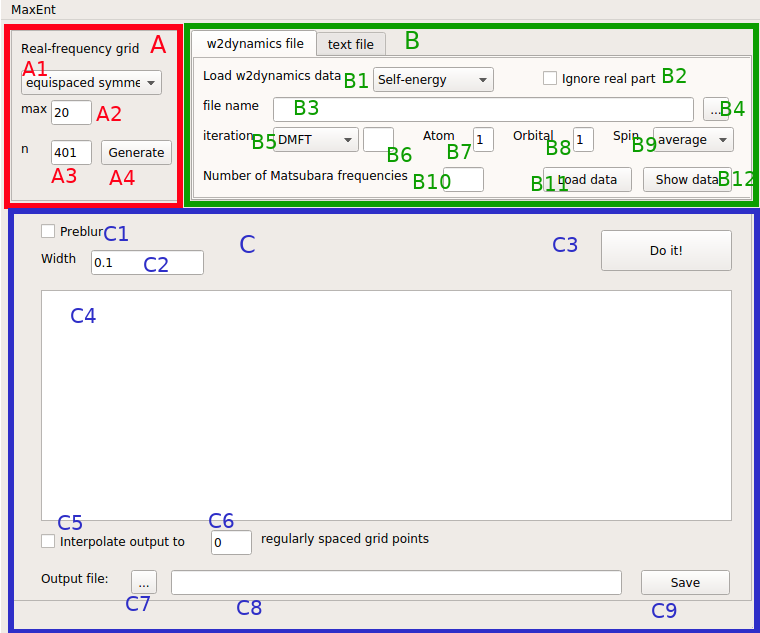This screenshot has height=633, width=760.
Task: Open the DMFT iteration dropdown
Action: coord(316,140)
